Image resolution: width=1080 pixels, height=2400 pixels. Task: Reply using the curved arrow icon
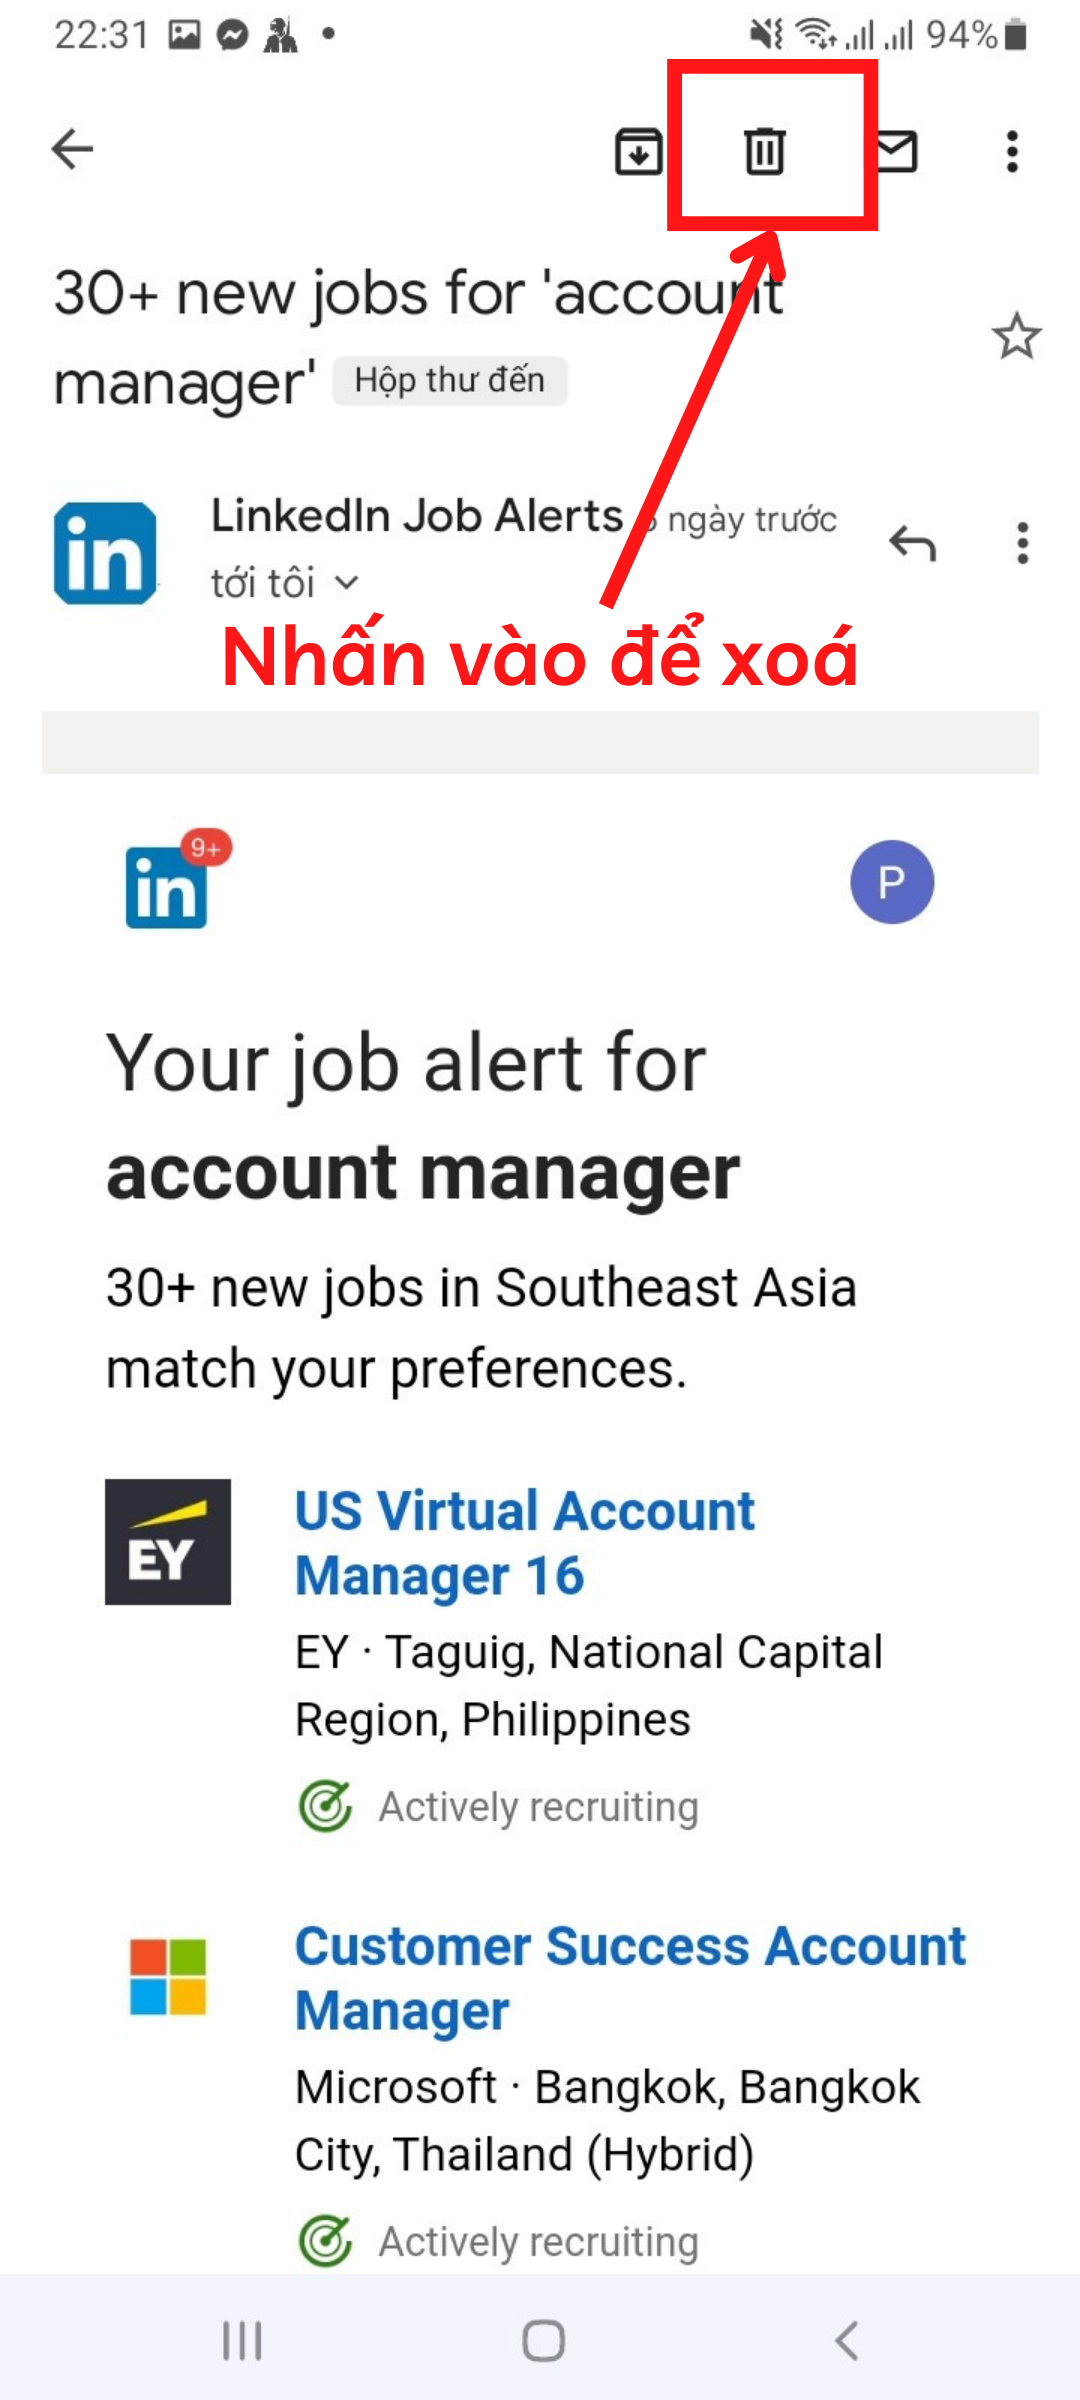(x=912, y=543)
